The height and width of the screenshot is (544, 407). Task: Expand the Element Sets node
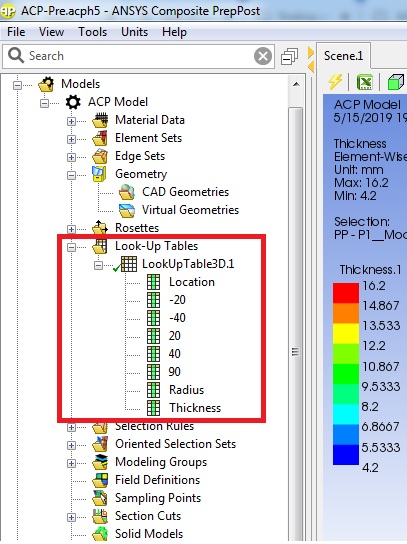[x=71, y=139]
